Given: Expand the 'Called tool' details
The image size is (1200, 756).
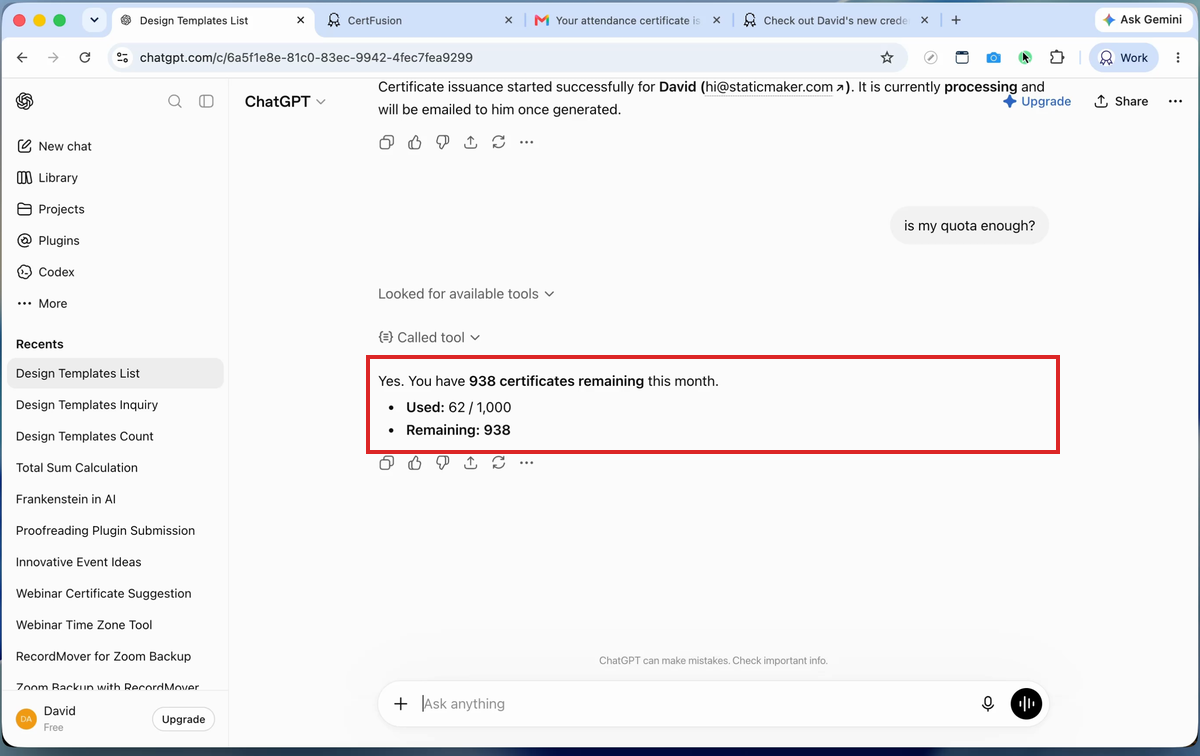Looking at the screenshot, I should (429, 338).
